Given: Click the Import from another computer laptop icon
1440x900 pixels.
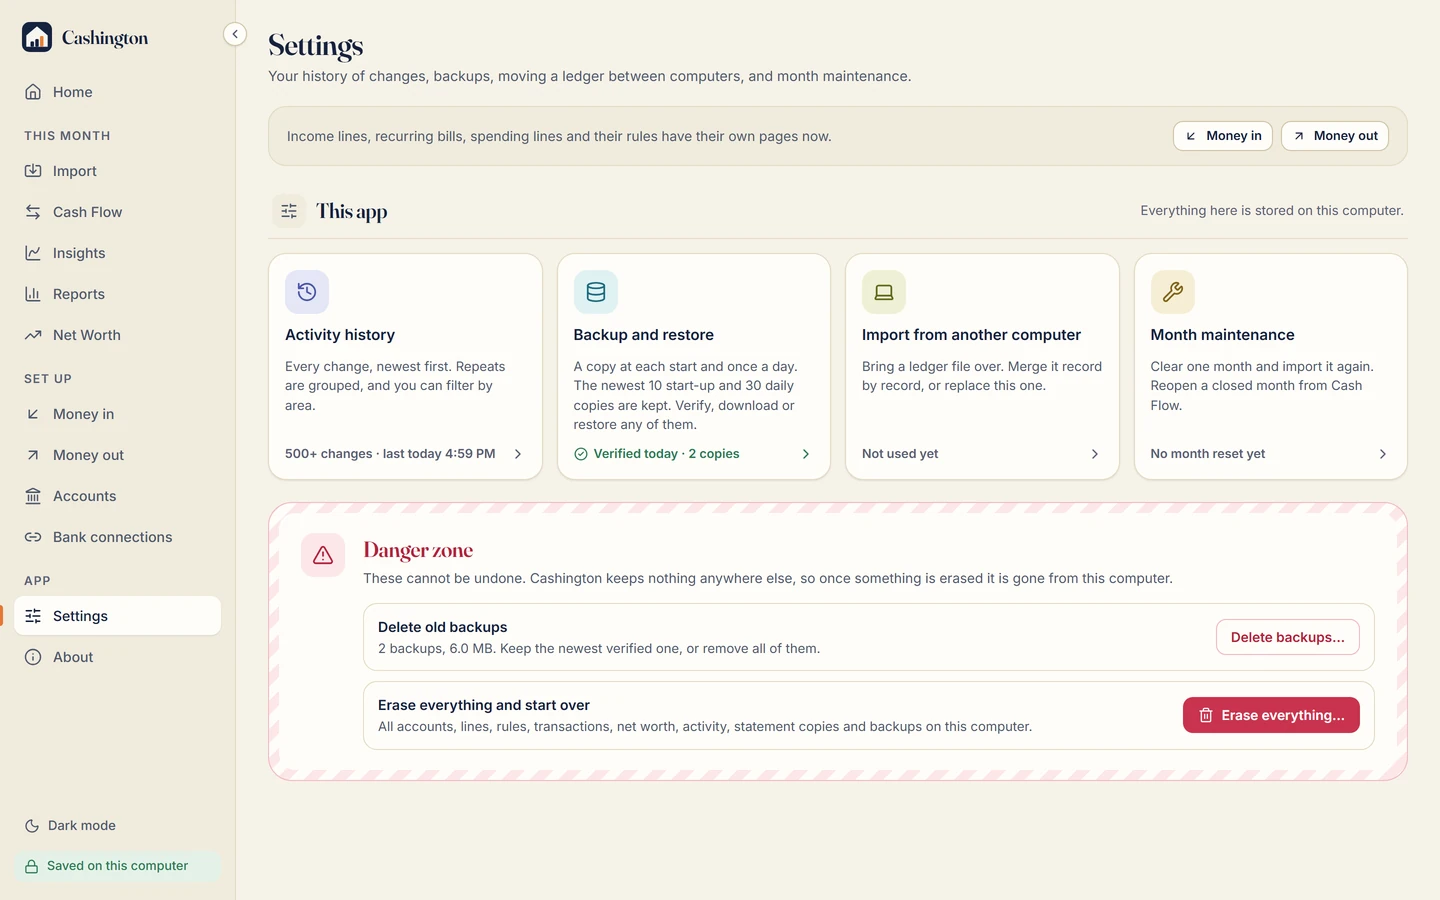Looking at the screenshot, I should coord(884,292).
